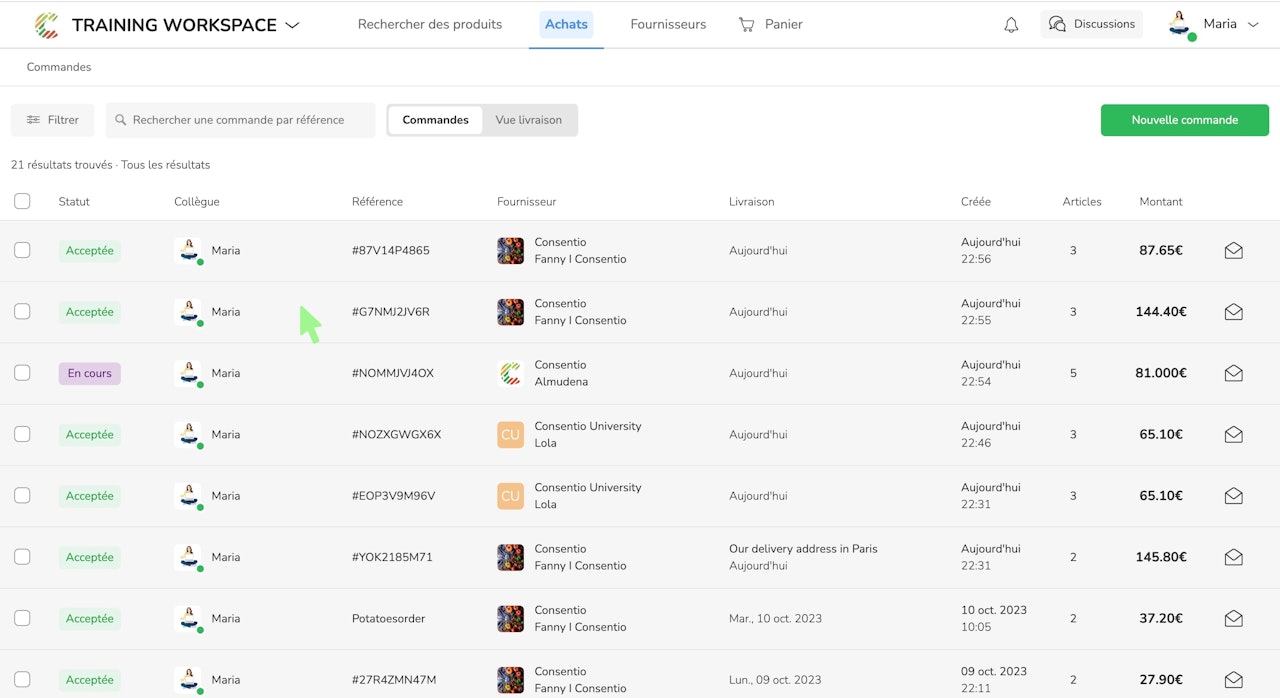Click the notifications bell icon
Viewport: 1280px width, 698px height.
click(x=1011, y=25)
